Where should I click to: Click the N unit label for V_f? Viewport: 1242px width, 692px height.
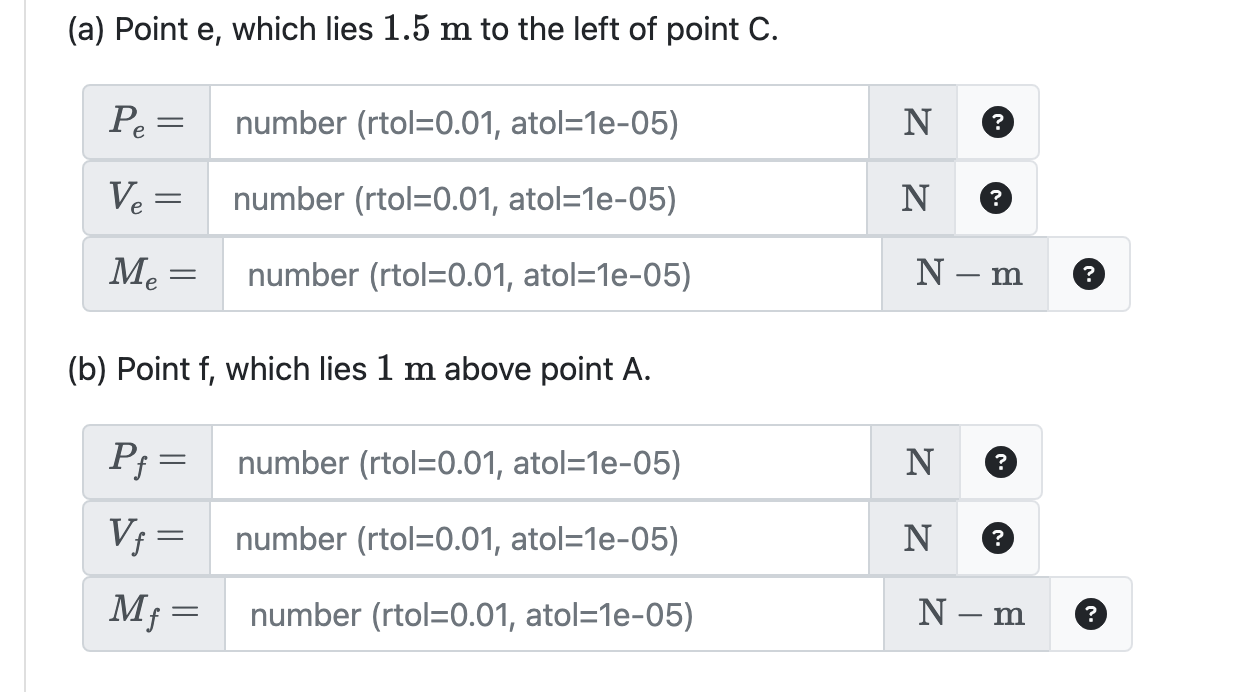tap(913, 539)
